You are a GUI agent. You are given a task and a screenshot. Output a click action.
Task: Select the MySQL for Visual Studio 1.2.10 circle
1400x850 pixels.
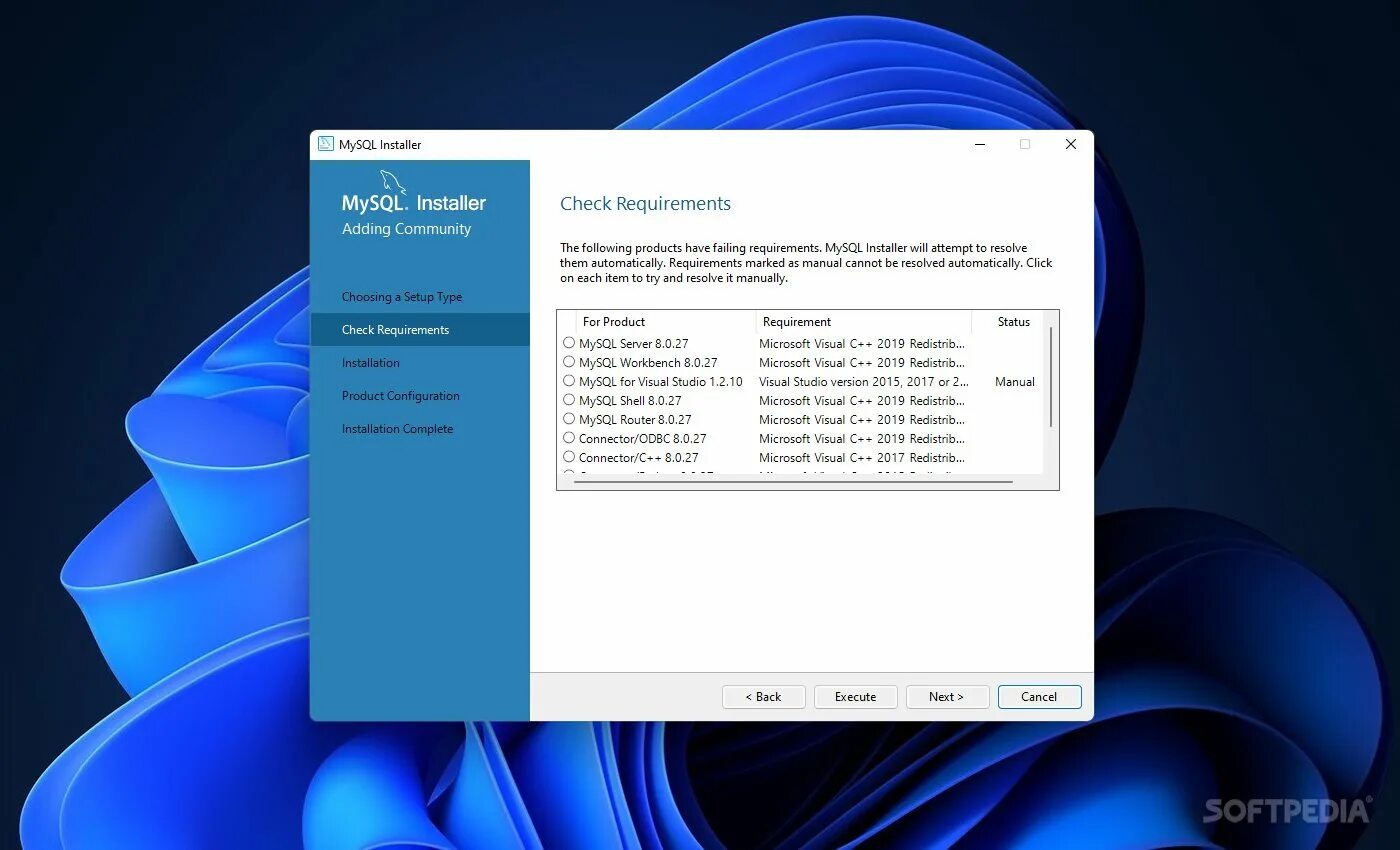[569, 381]
